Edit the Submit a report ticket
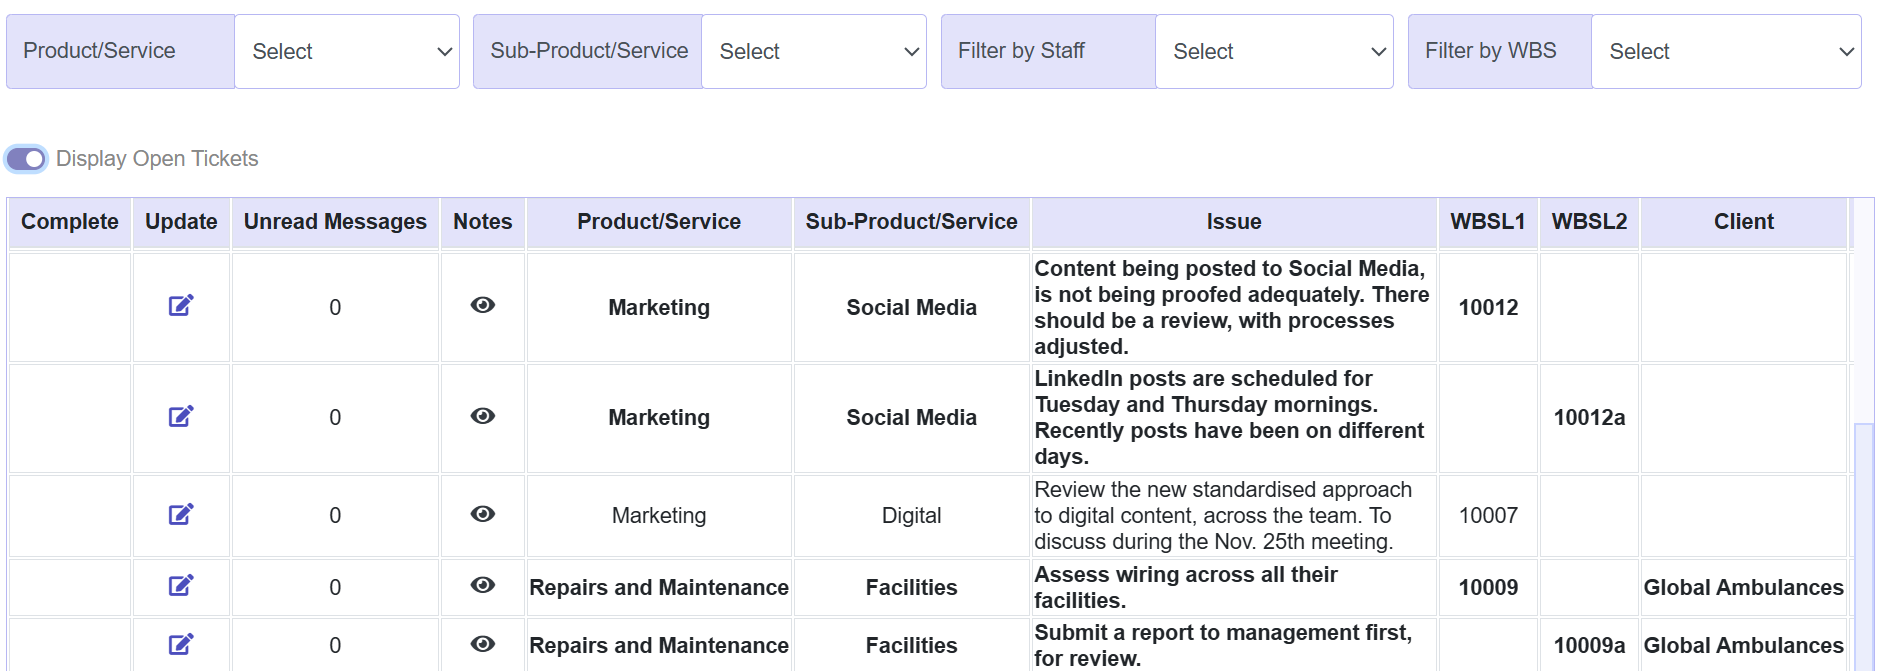 pos(181,644)
